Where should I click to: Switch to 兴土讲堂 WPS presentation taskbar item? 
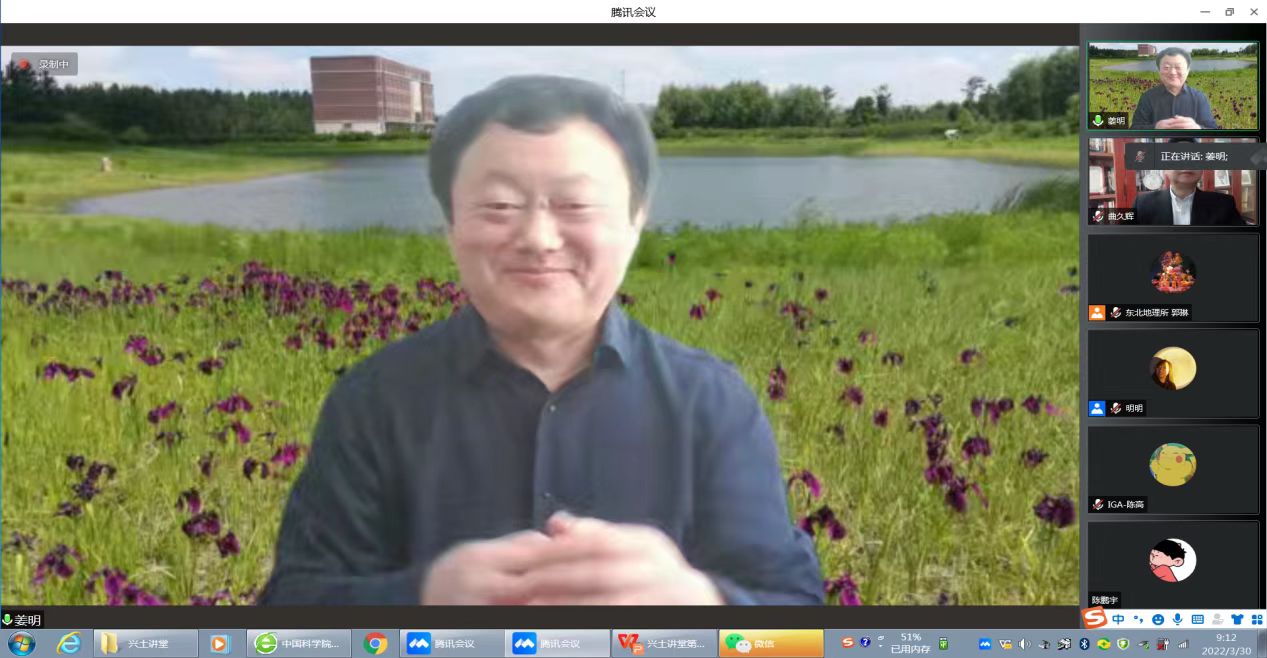(666, 644)
